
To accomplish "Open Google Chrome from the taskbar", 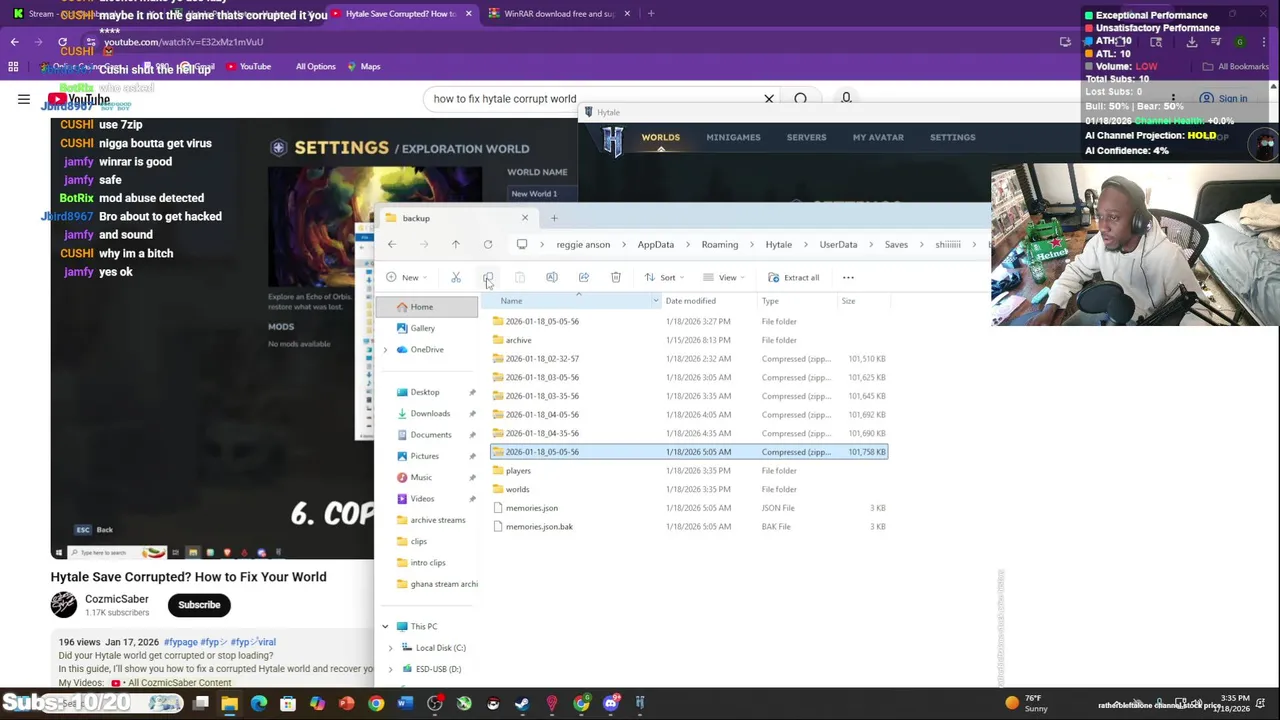I will coord(376,704).
